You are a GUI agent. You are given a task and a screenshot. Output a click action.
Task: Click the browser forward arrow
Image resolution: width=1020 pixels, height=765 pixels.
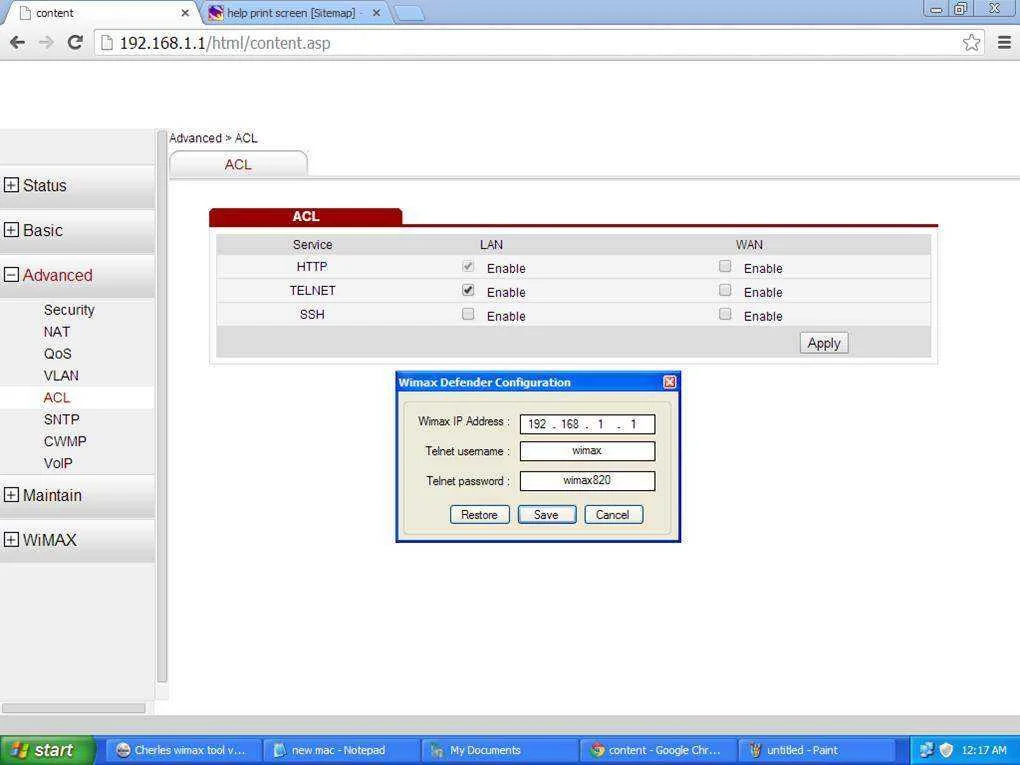tap(46, 43)
